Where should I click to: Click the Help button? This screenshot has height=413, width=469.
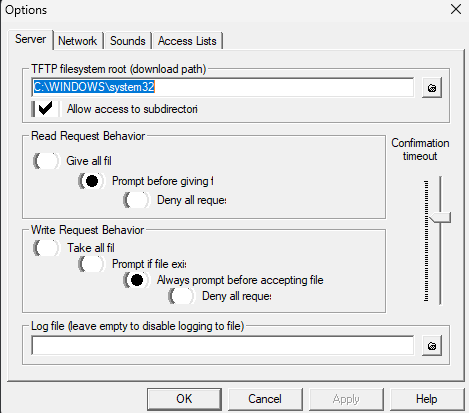(x=427, y=399)
